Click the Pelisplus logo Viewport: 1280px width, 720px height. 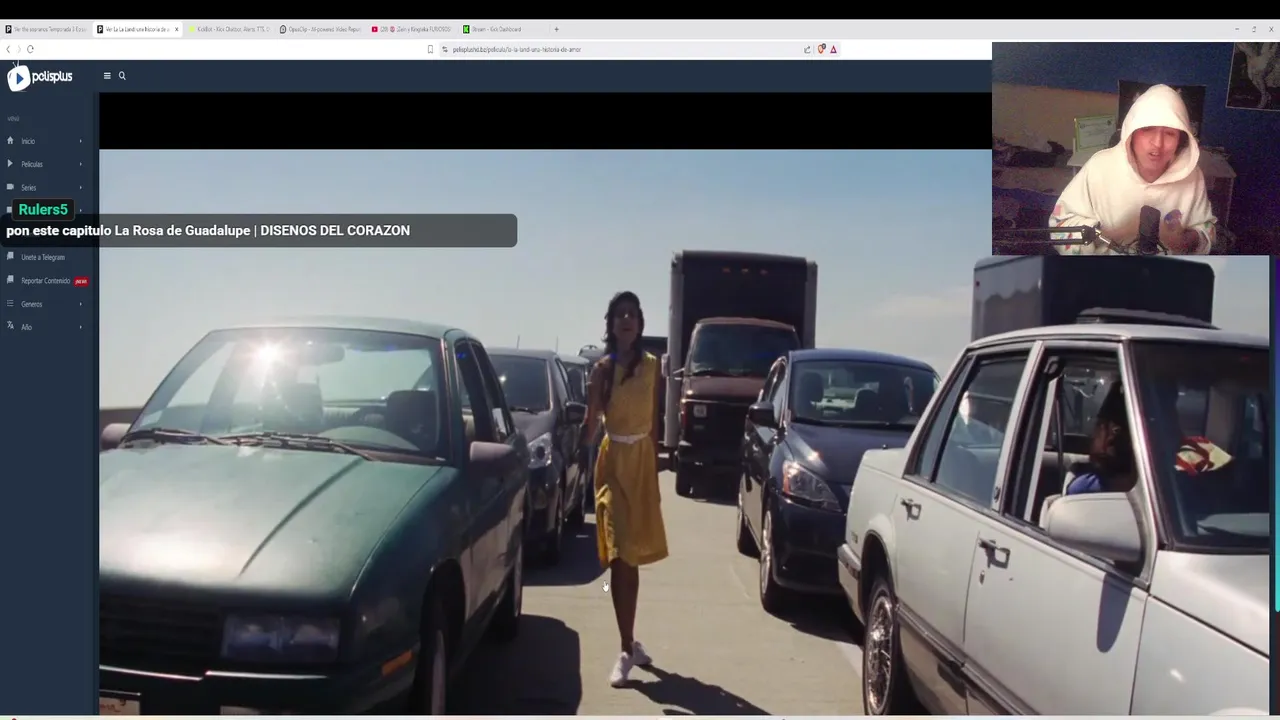pyautogui.click(x=40, y=76)
